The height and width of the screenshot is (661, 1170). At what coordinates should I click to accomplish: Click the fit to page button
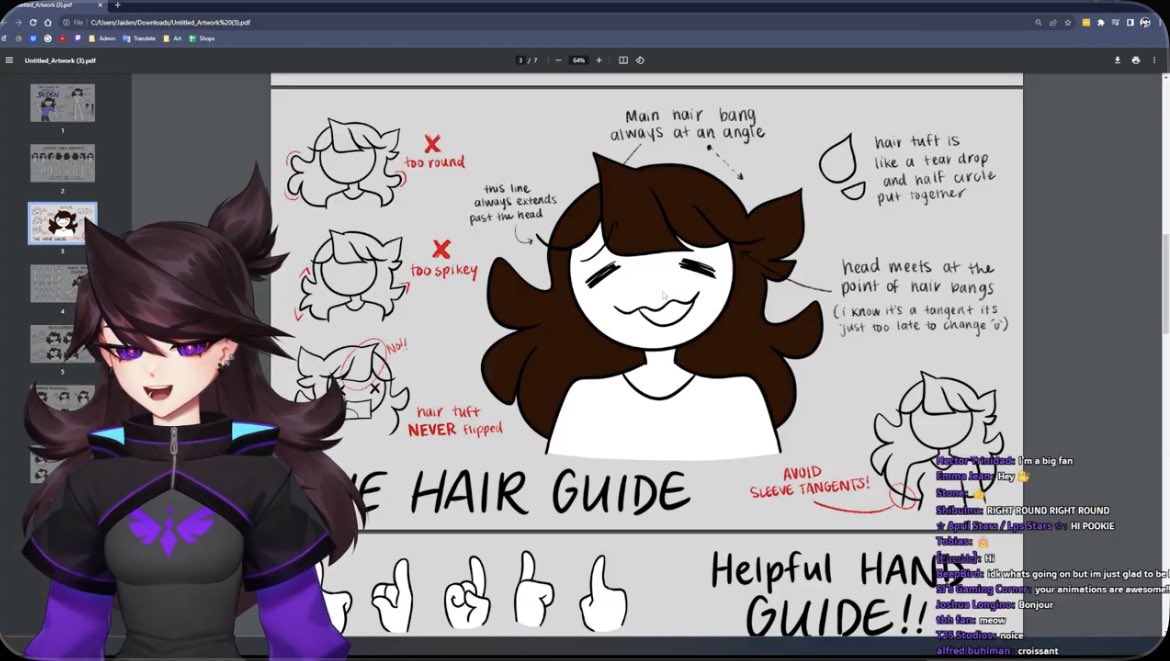pyautogui.click(x=623, y=60)
